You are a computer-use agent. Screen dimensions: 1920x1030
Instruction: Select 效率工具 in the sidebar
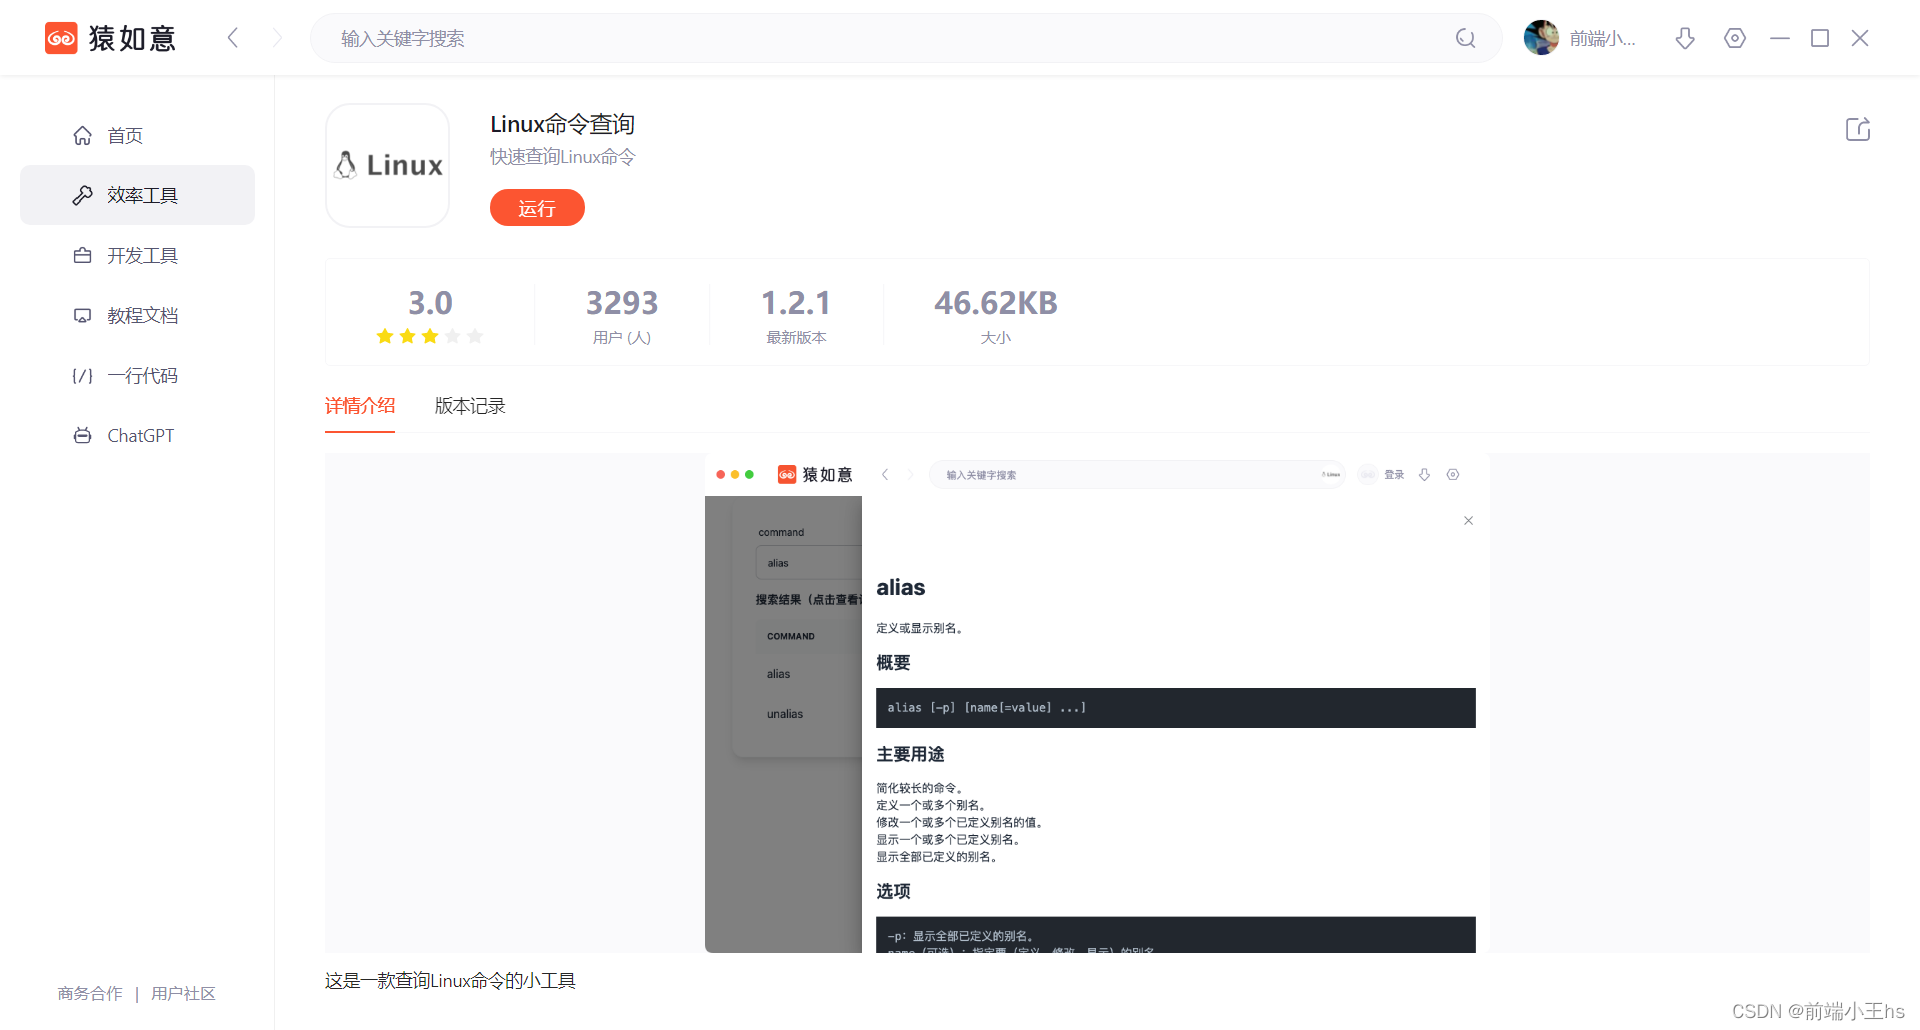(x=137, y=195)
